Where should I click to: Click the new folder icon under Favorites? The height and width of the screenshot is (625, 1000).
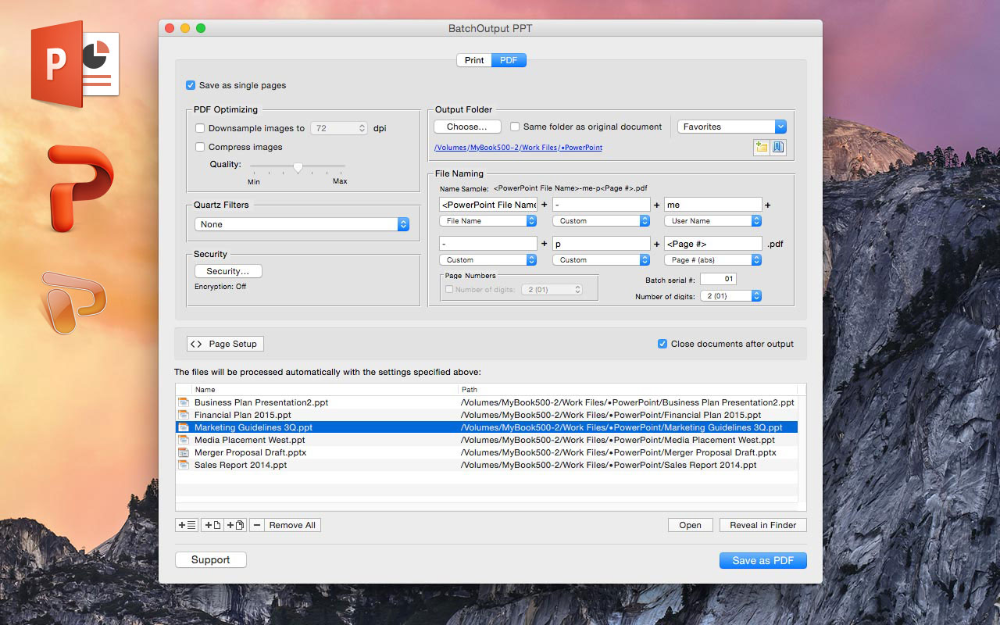click(x=761, y=148)
